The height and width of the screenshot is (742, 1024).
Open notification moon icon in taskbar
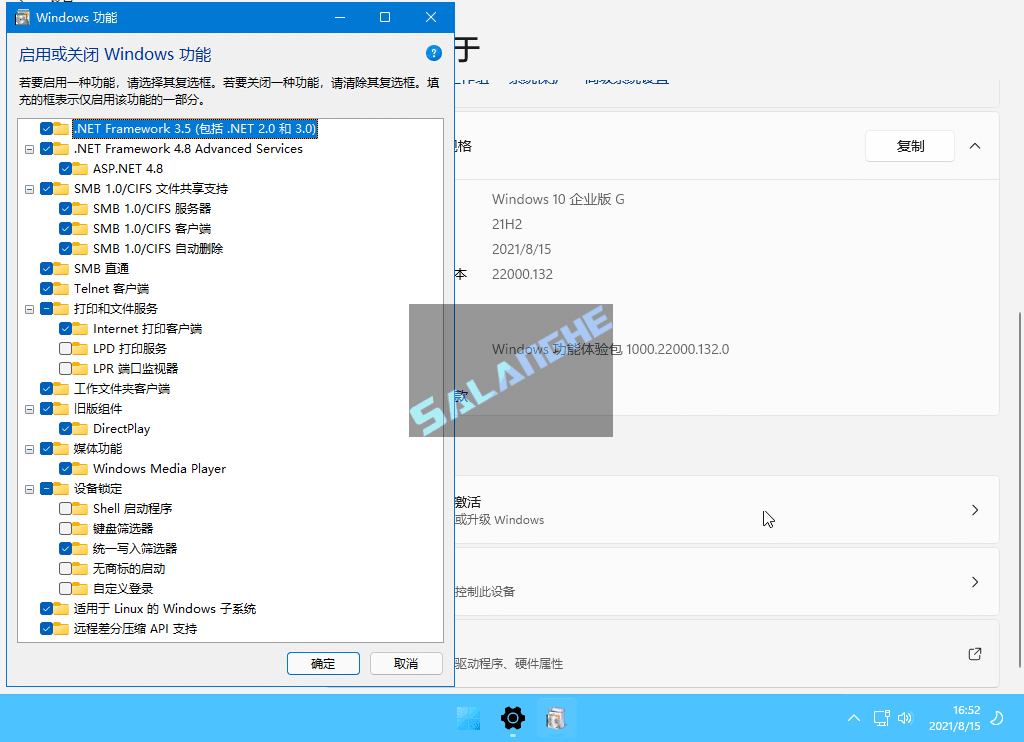pos(997,718)
